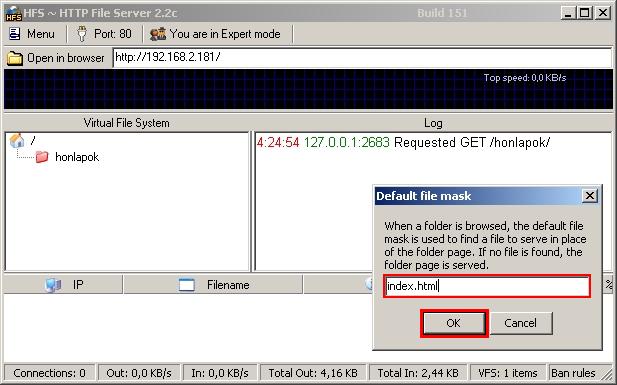Click the Filename column window icon
The height and width of the screenshot is (385, 617).
187,285
